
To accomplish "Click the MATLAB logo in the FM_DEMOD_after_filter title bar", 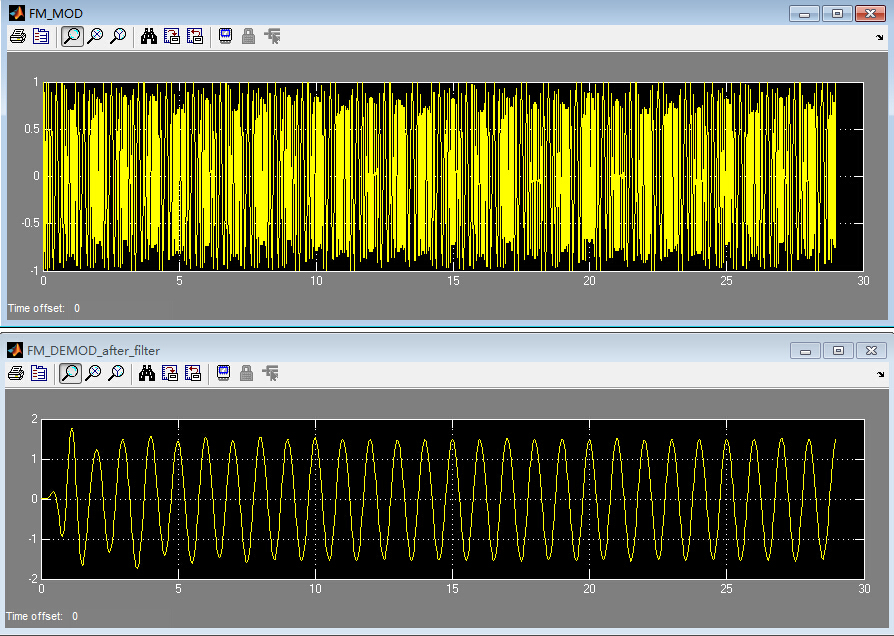I will (x=15, y=350).
